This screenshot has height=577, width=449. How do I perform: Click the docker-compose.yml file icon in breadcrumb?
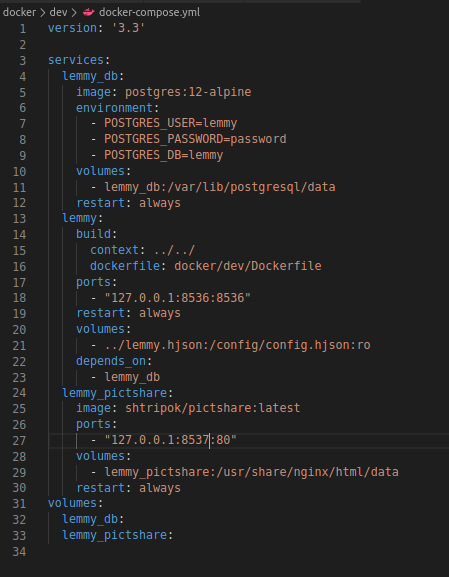coord(88,12)
